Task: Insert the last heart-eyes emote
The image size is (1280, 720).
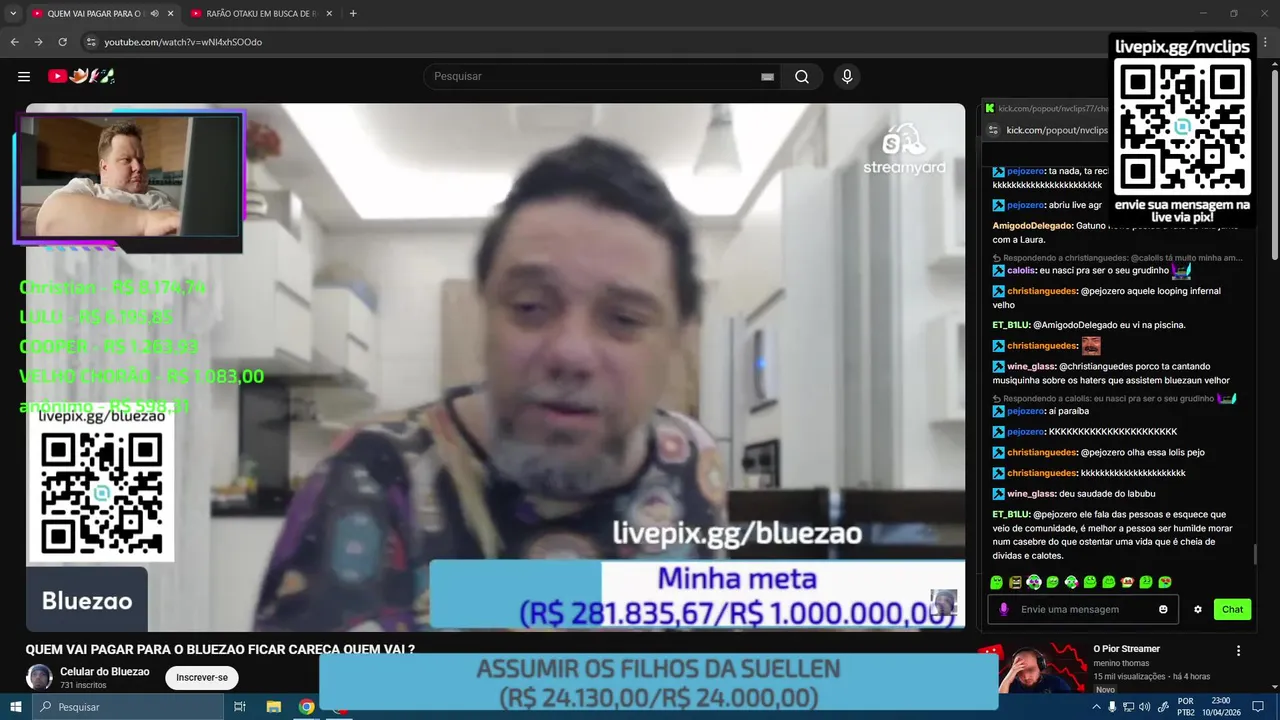Action: (x=1165, y=582)
